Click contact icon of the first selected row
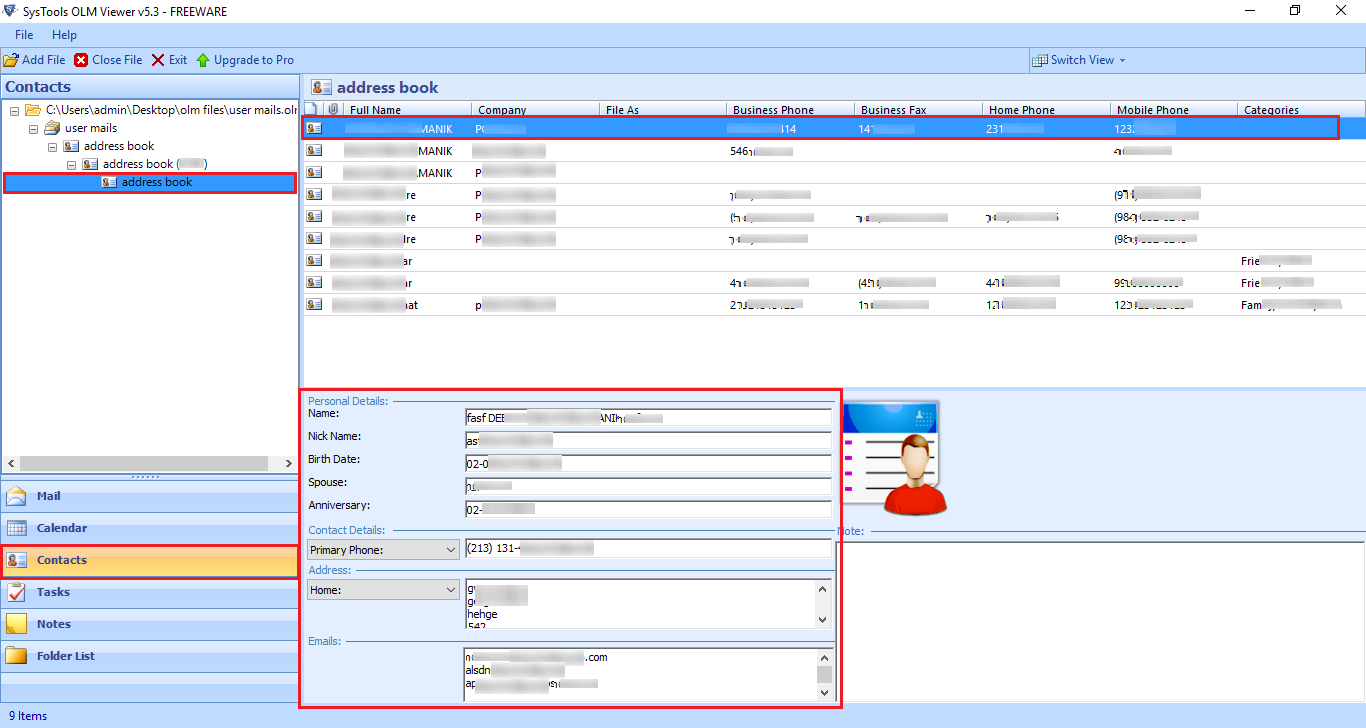The height and width of the screenshot is (728, 1366). click(x=314, y=128)
